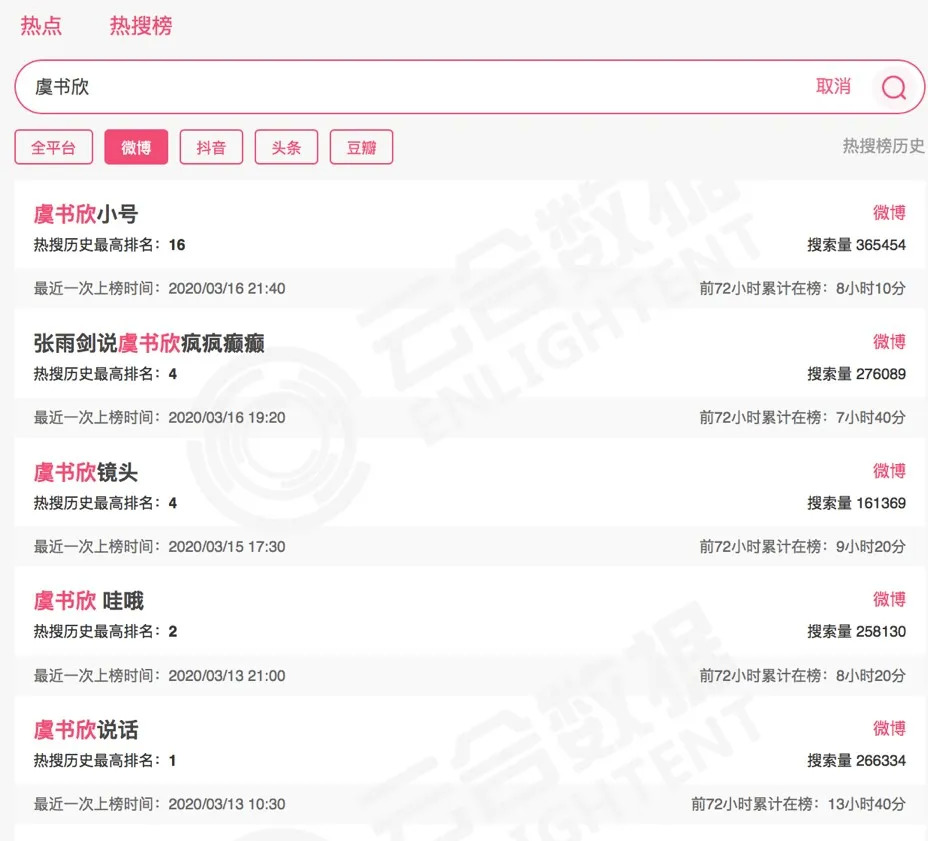The width and height of the screenshot is (928, 841).
Task: Click 微博 label on 虞书欣说话 row
Action: 889,728
